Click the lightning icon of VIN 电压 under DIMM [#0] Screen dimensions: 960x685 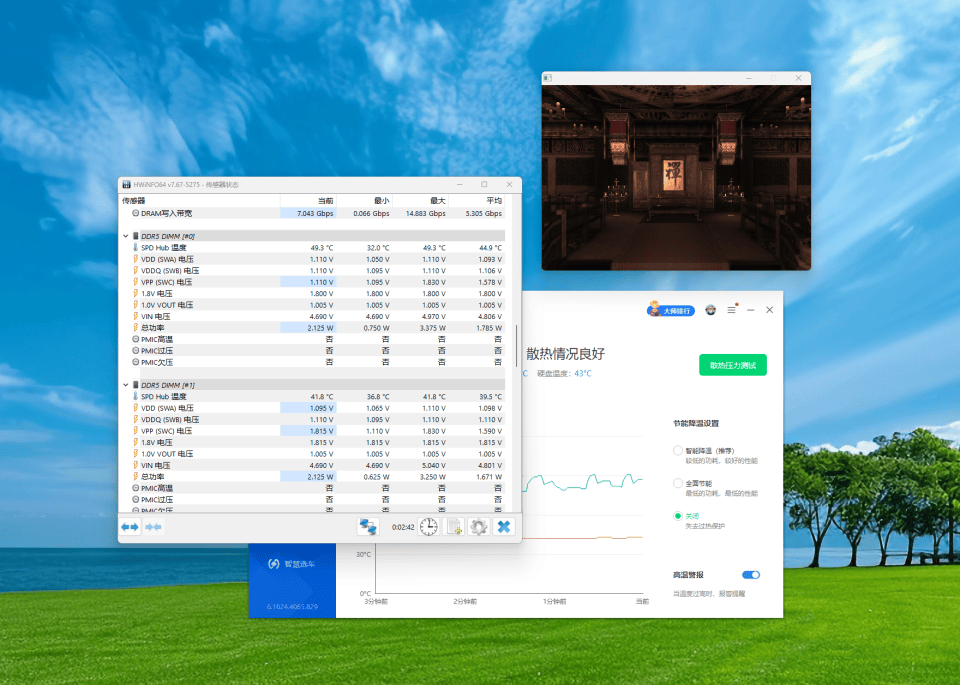[135, 316]
